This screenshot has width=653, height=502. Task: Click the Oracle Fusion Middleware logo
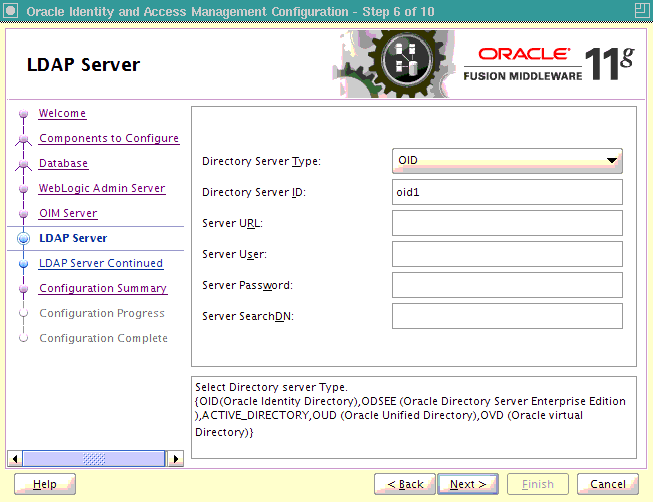pos(549,64)
